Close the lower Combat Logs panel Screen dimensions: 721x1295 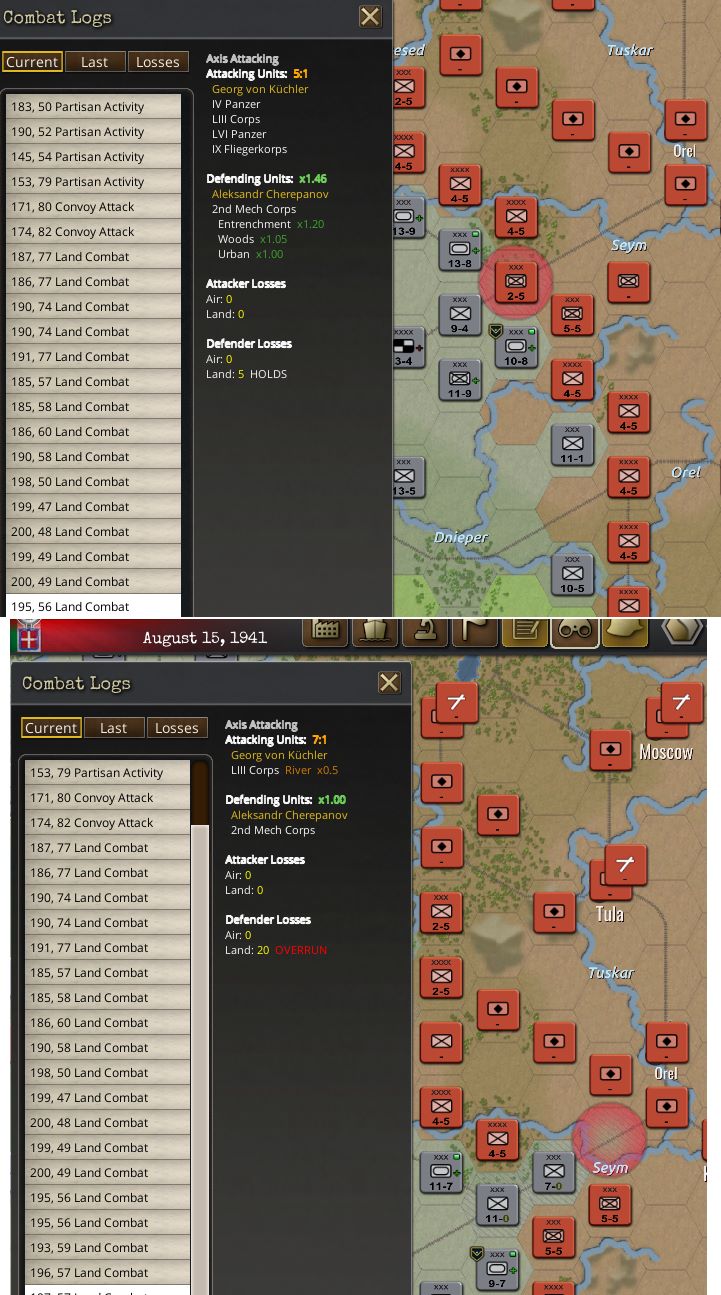coord(389,683)
